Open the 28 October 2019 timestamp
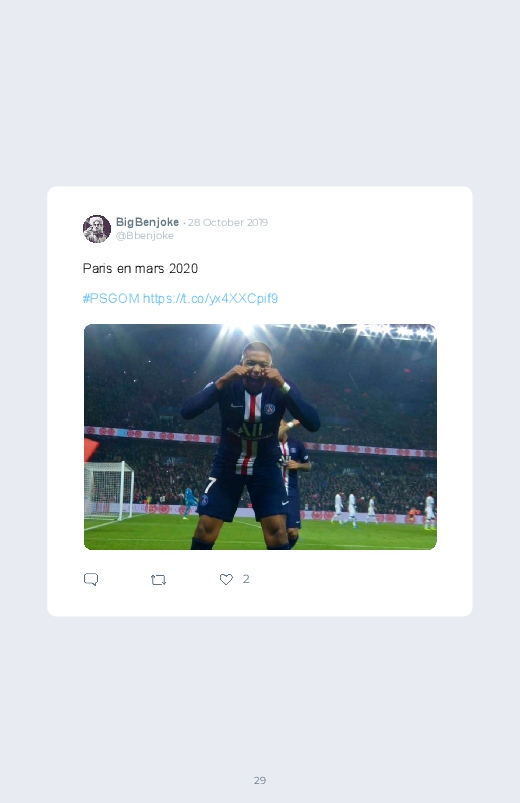 tap(228, 222)
